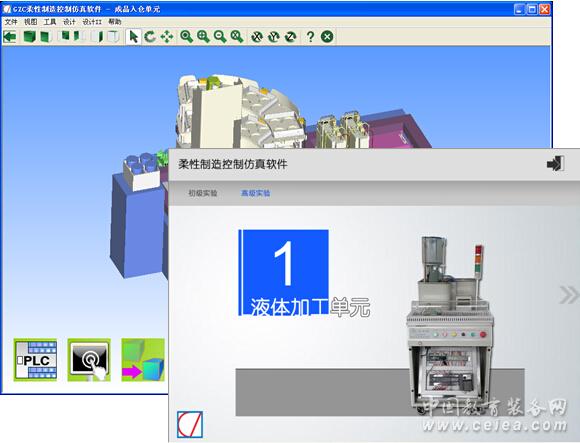Click the exit door icon in dialog header

pos(556,163)
